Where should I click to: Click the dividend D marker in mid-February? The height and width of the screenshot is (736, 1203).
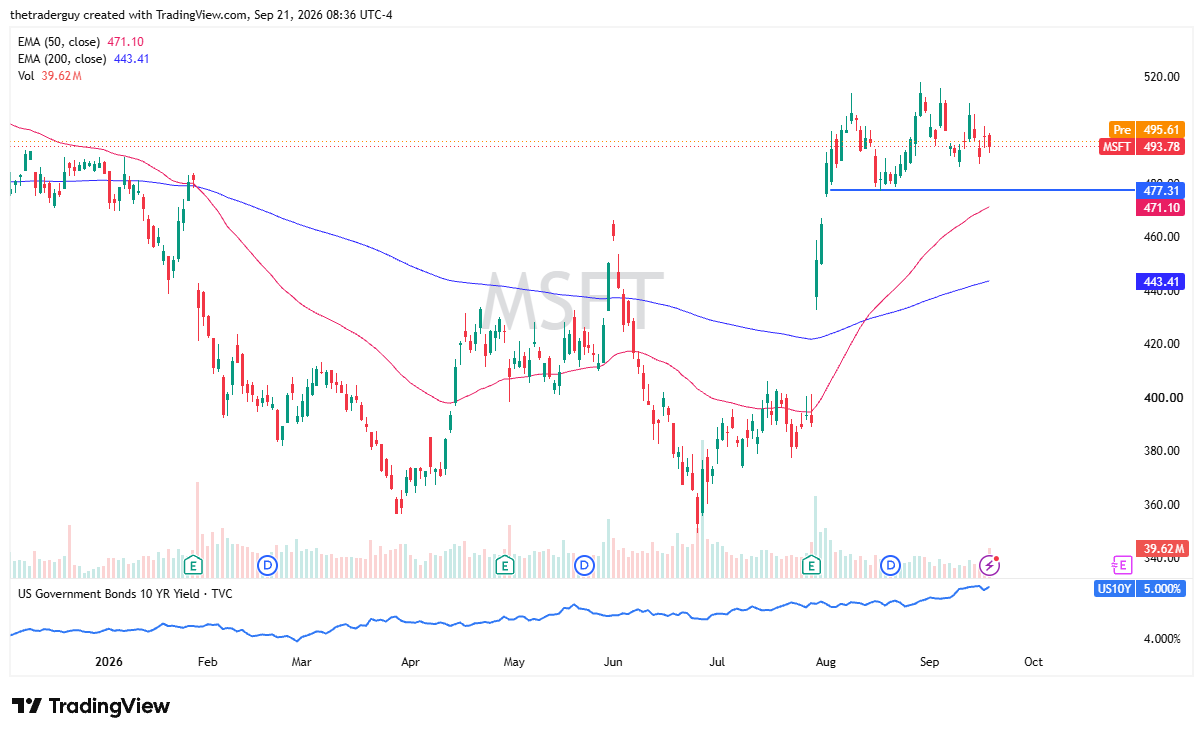[x=267, y=566]
